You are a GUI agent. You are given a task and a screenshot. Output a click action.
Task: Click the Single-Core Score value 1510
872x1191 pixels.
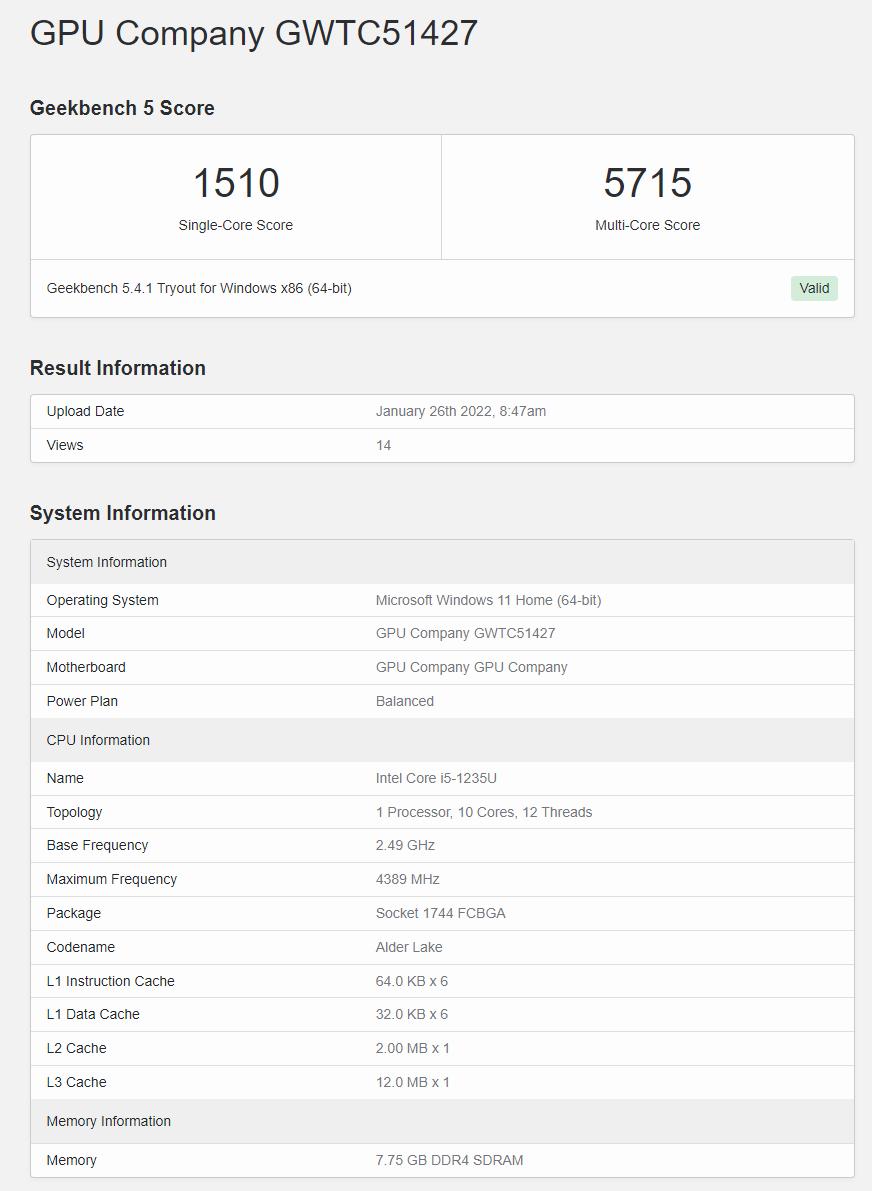point(236,183)
